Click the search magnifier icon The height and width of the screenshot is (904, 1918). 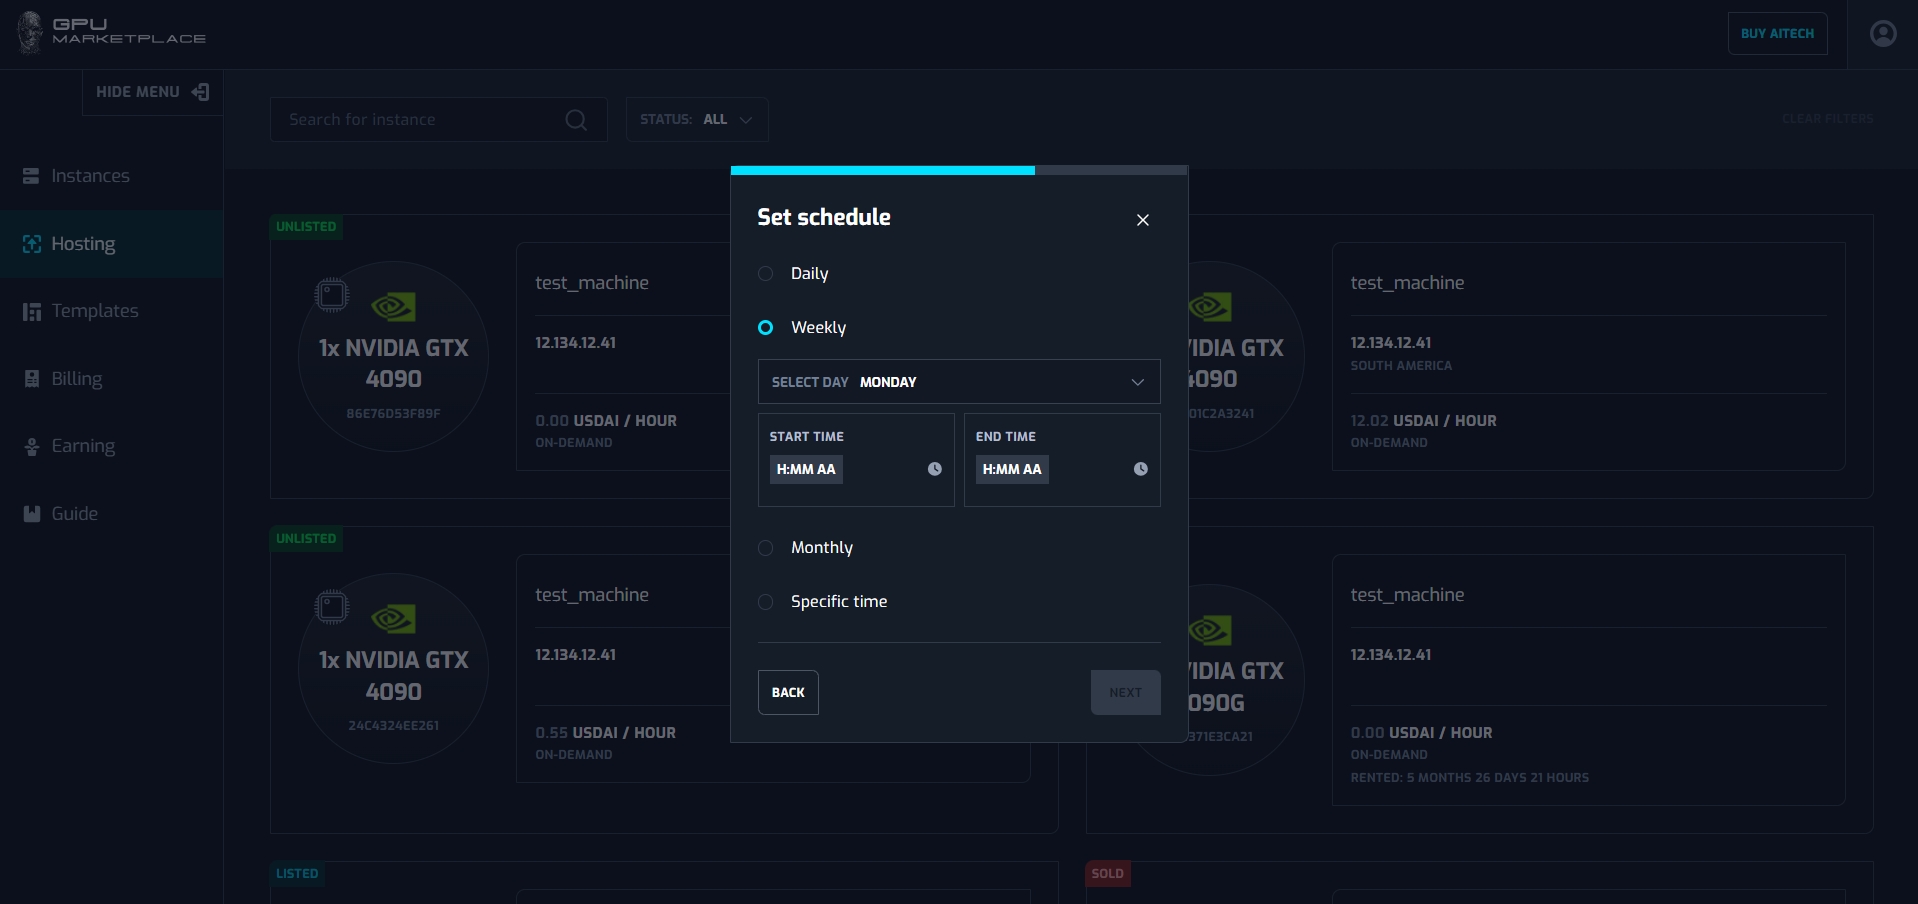click(576, 120)
